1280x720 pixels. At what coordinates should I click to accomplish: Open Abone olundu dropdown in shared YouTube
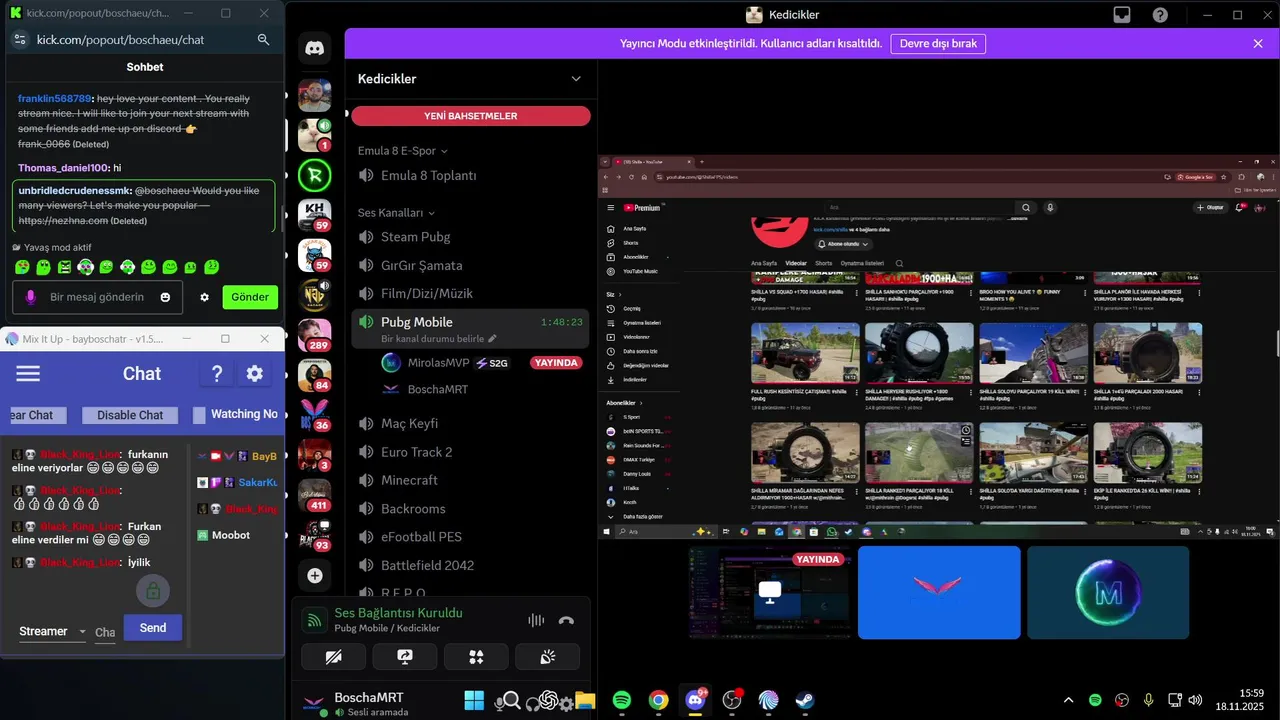point(844,244)
